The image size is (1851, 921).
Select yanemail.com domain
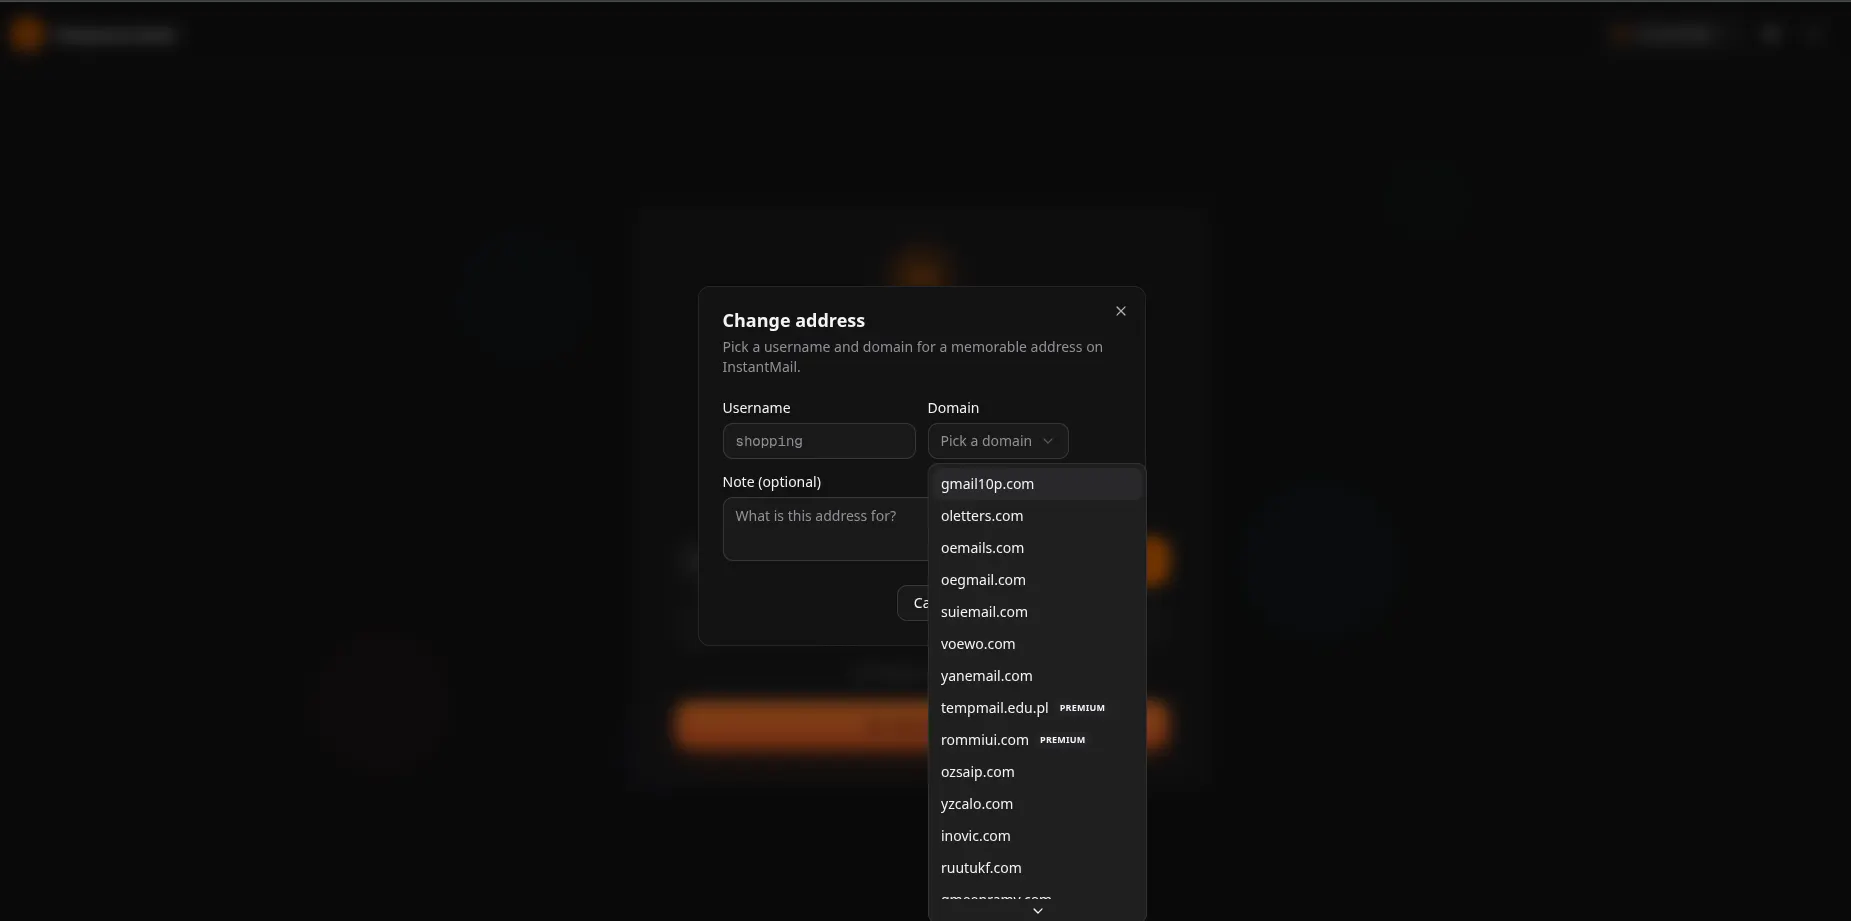pos(1037,676)
